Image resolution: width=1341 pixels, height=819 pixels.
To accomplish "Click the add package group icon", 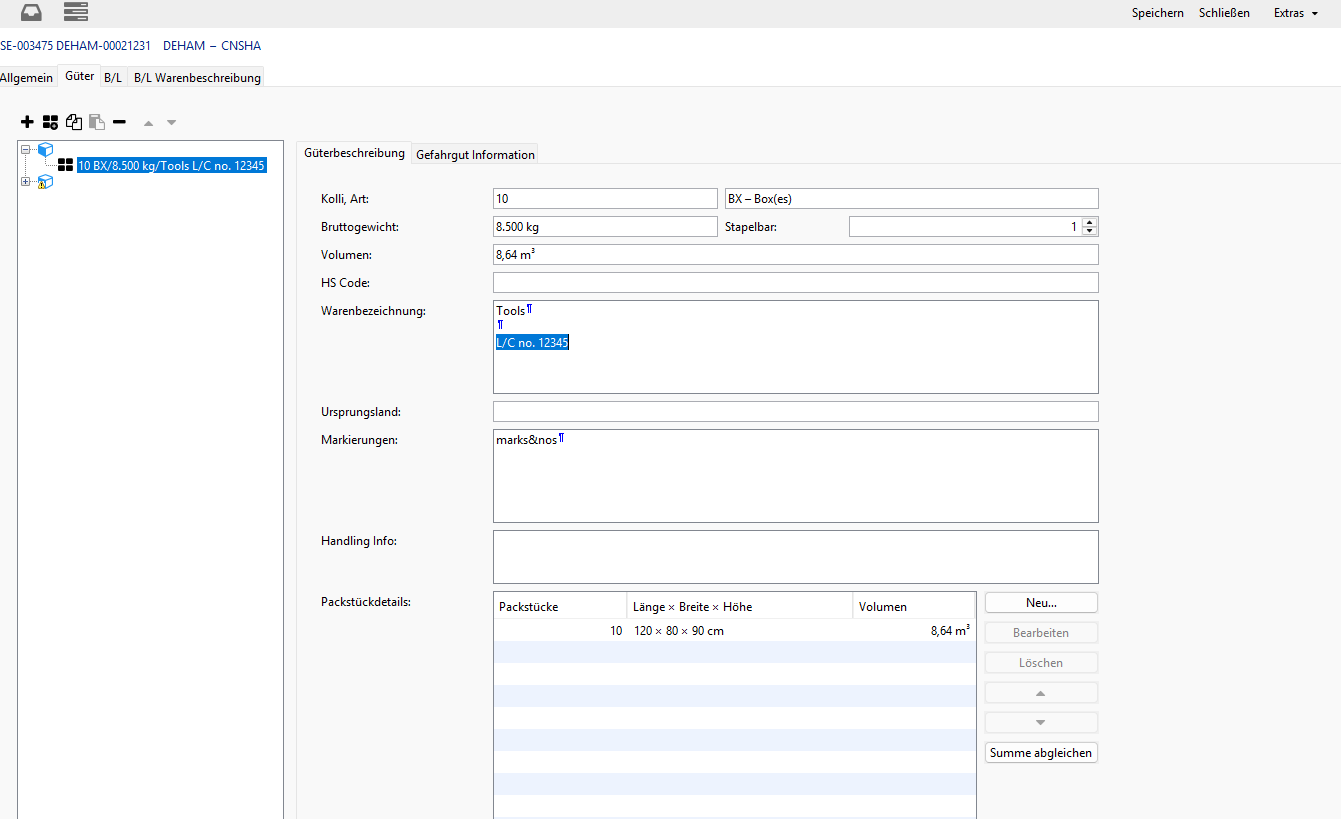I will click(x=50, y=122).
